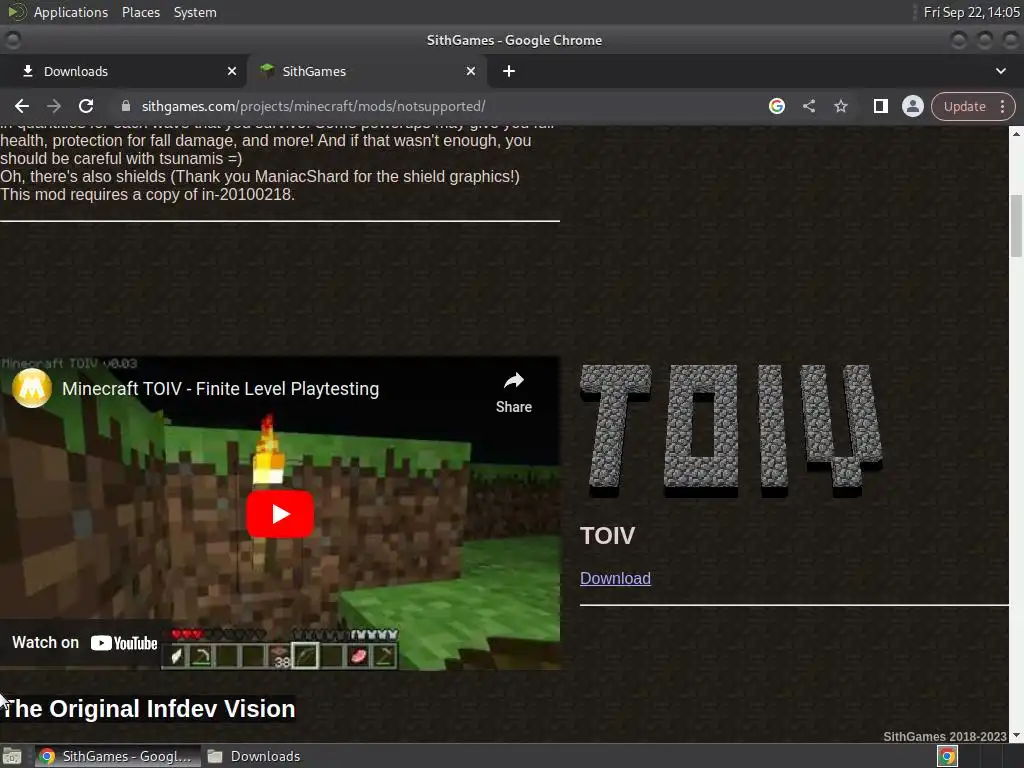Image resolution: width=1024 pixels, height=768 pixels.
Task: Open the video channel avatar
Action: pos(31,389)
